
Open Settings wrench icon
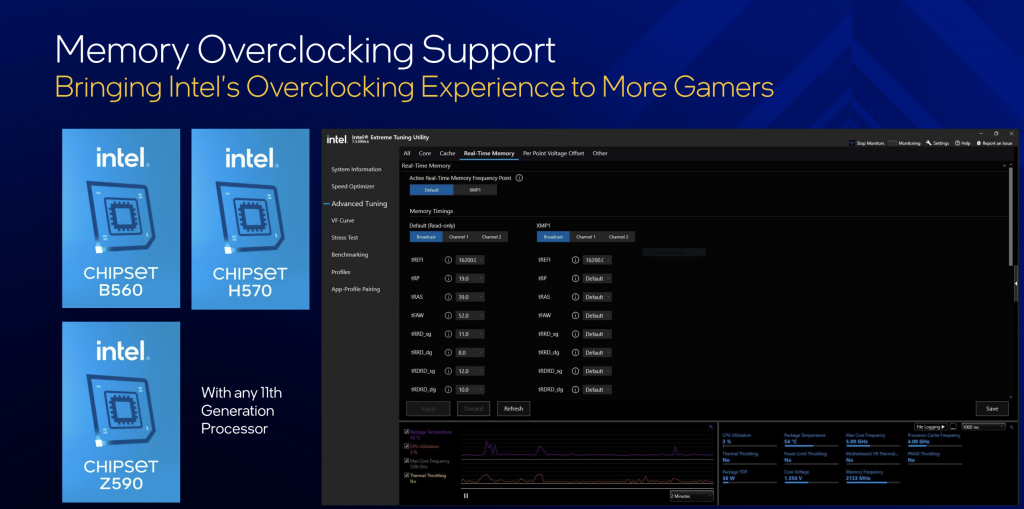(929, 143)
